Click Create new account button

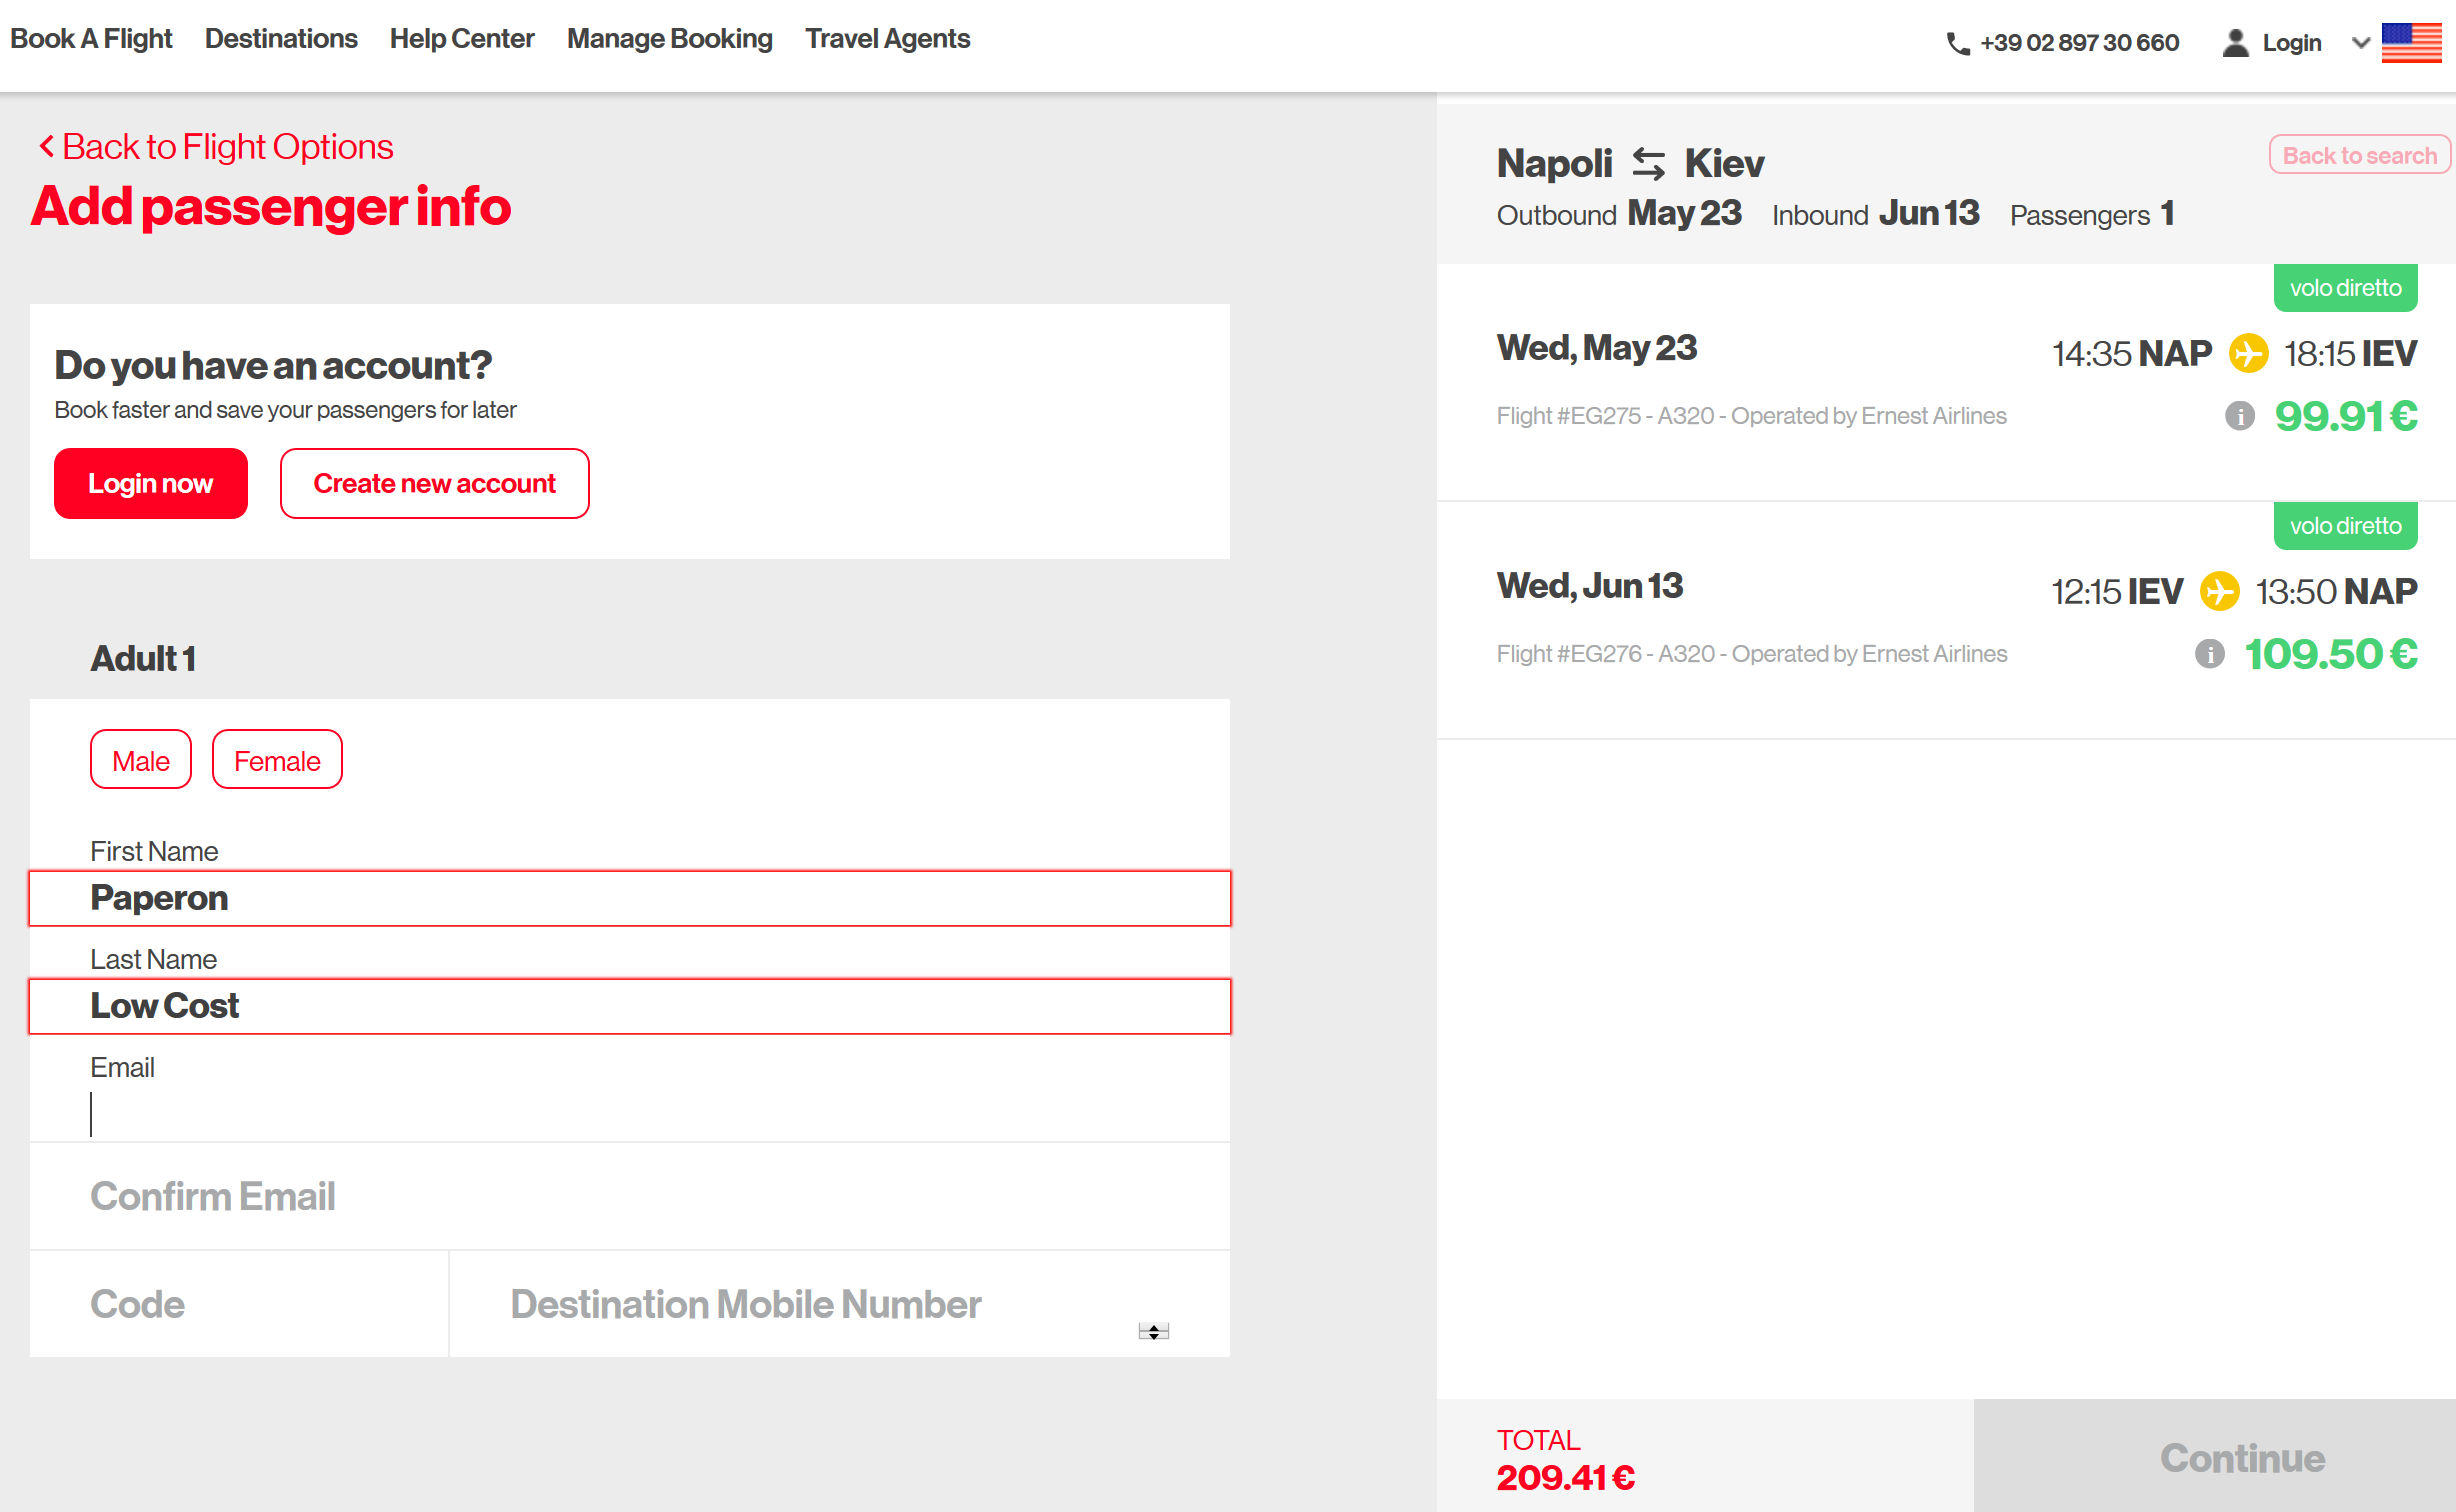(434, 484)
